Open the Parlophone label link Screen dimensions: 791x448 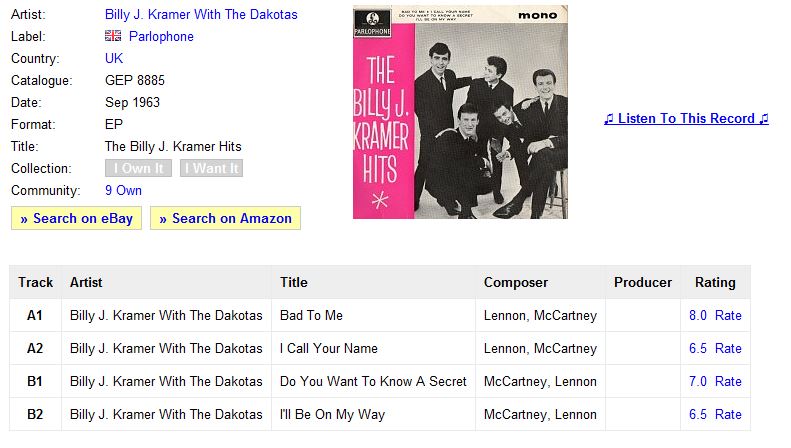161,36
